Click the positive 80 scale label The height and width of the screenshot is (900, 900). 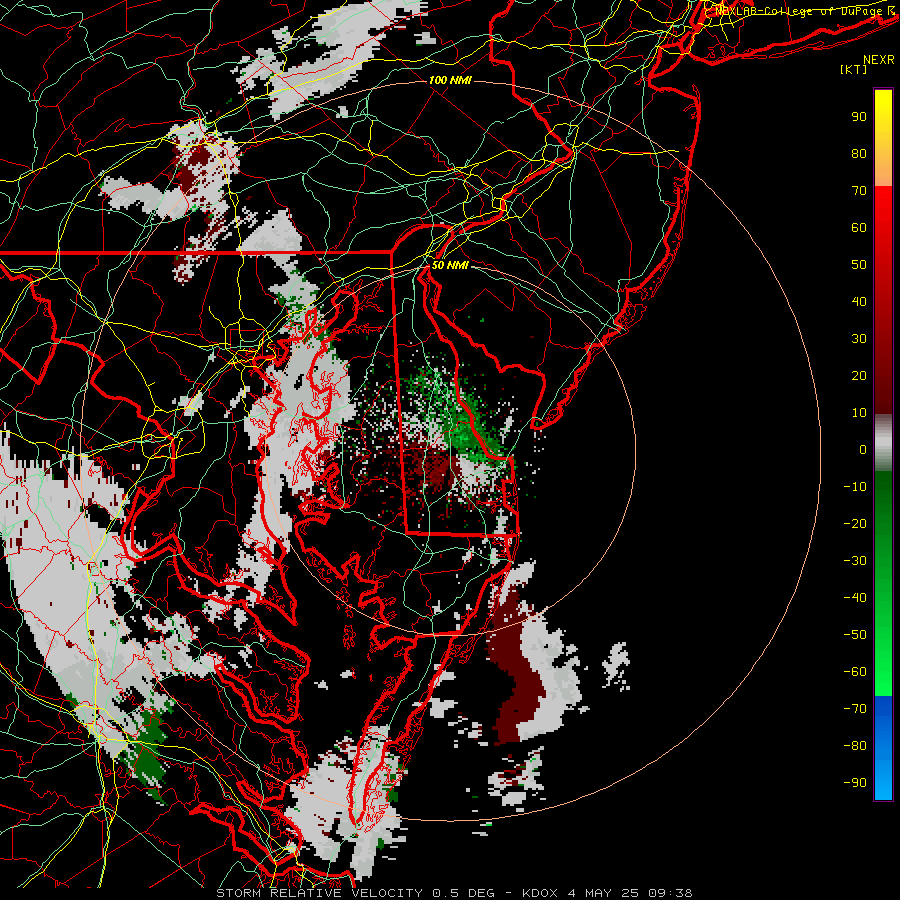pos(859,154)
